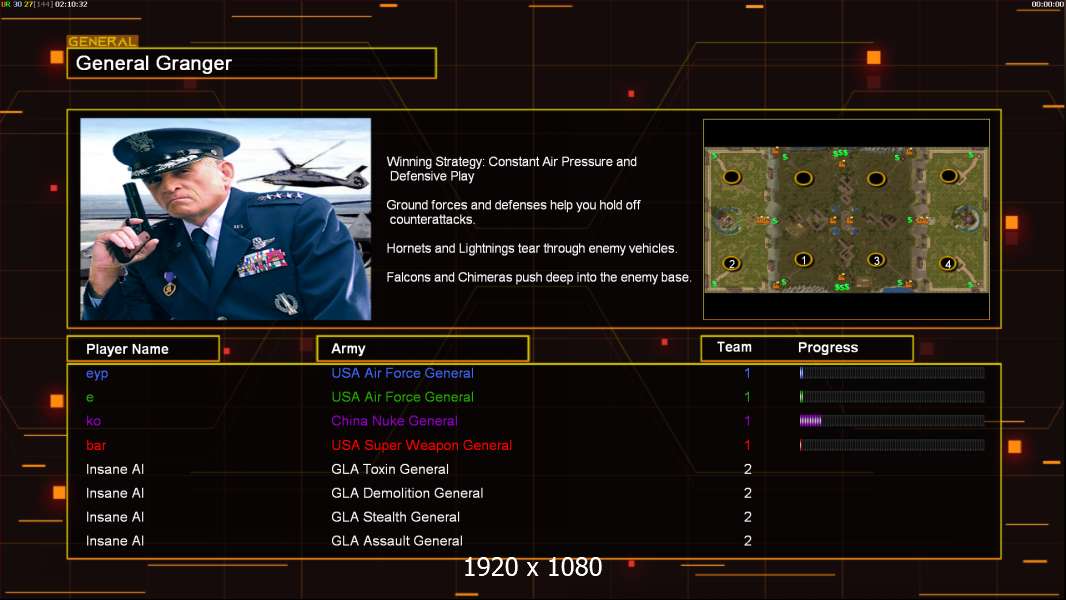Click start position 3 on the map preview

click(876, 260)
